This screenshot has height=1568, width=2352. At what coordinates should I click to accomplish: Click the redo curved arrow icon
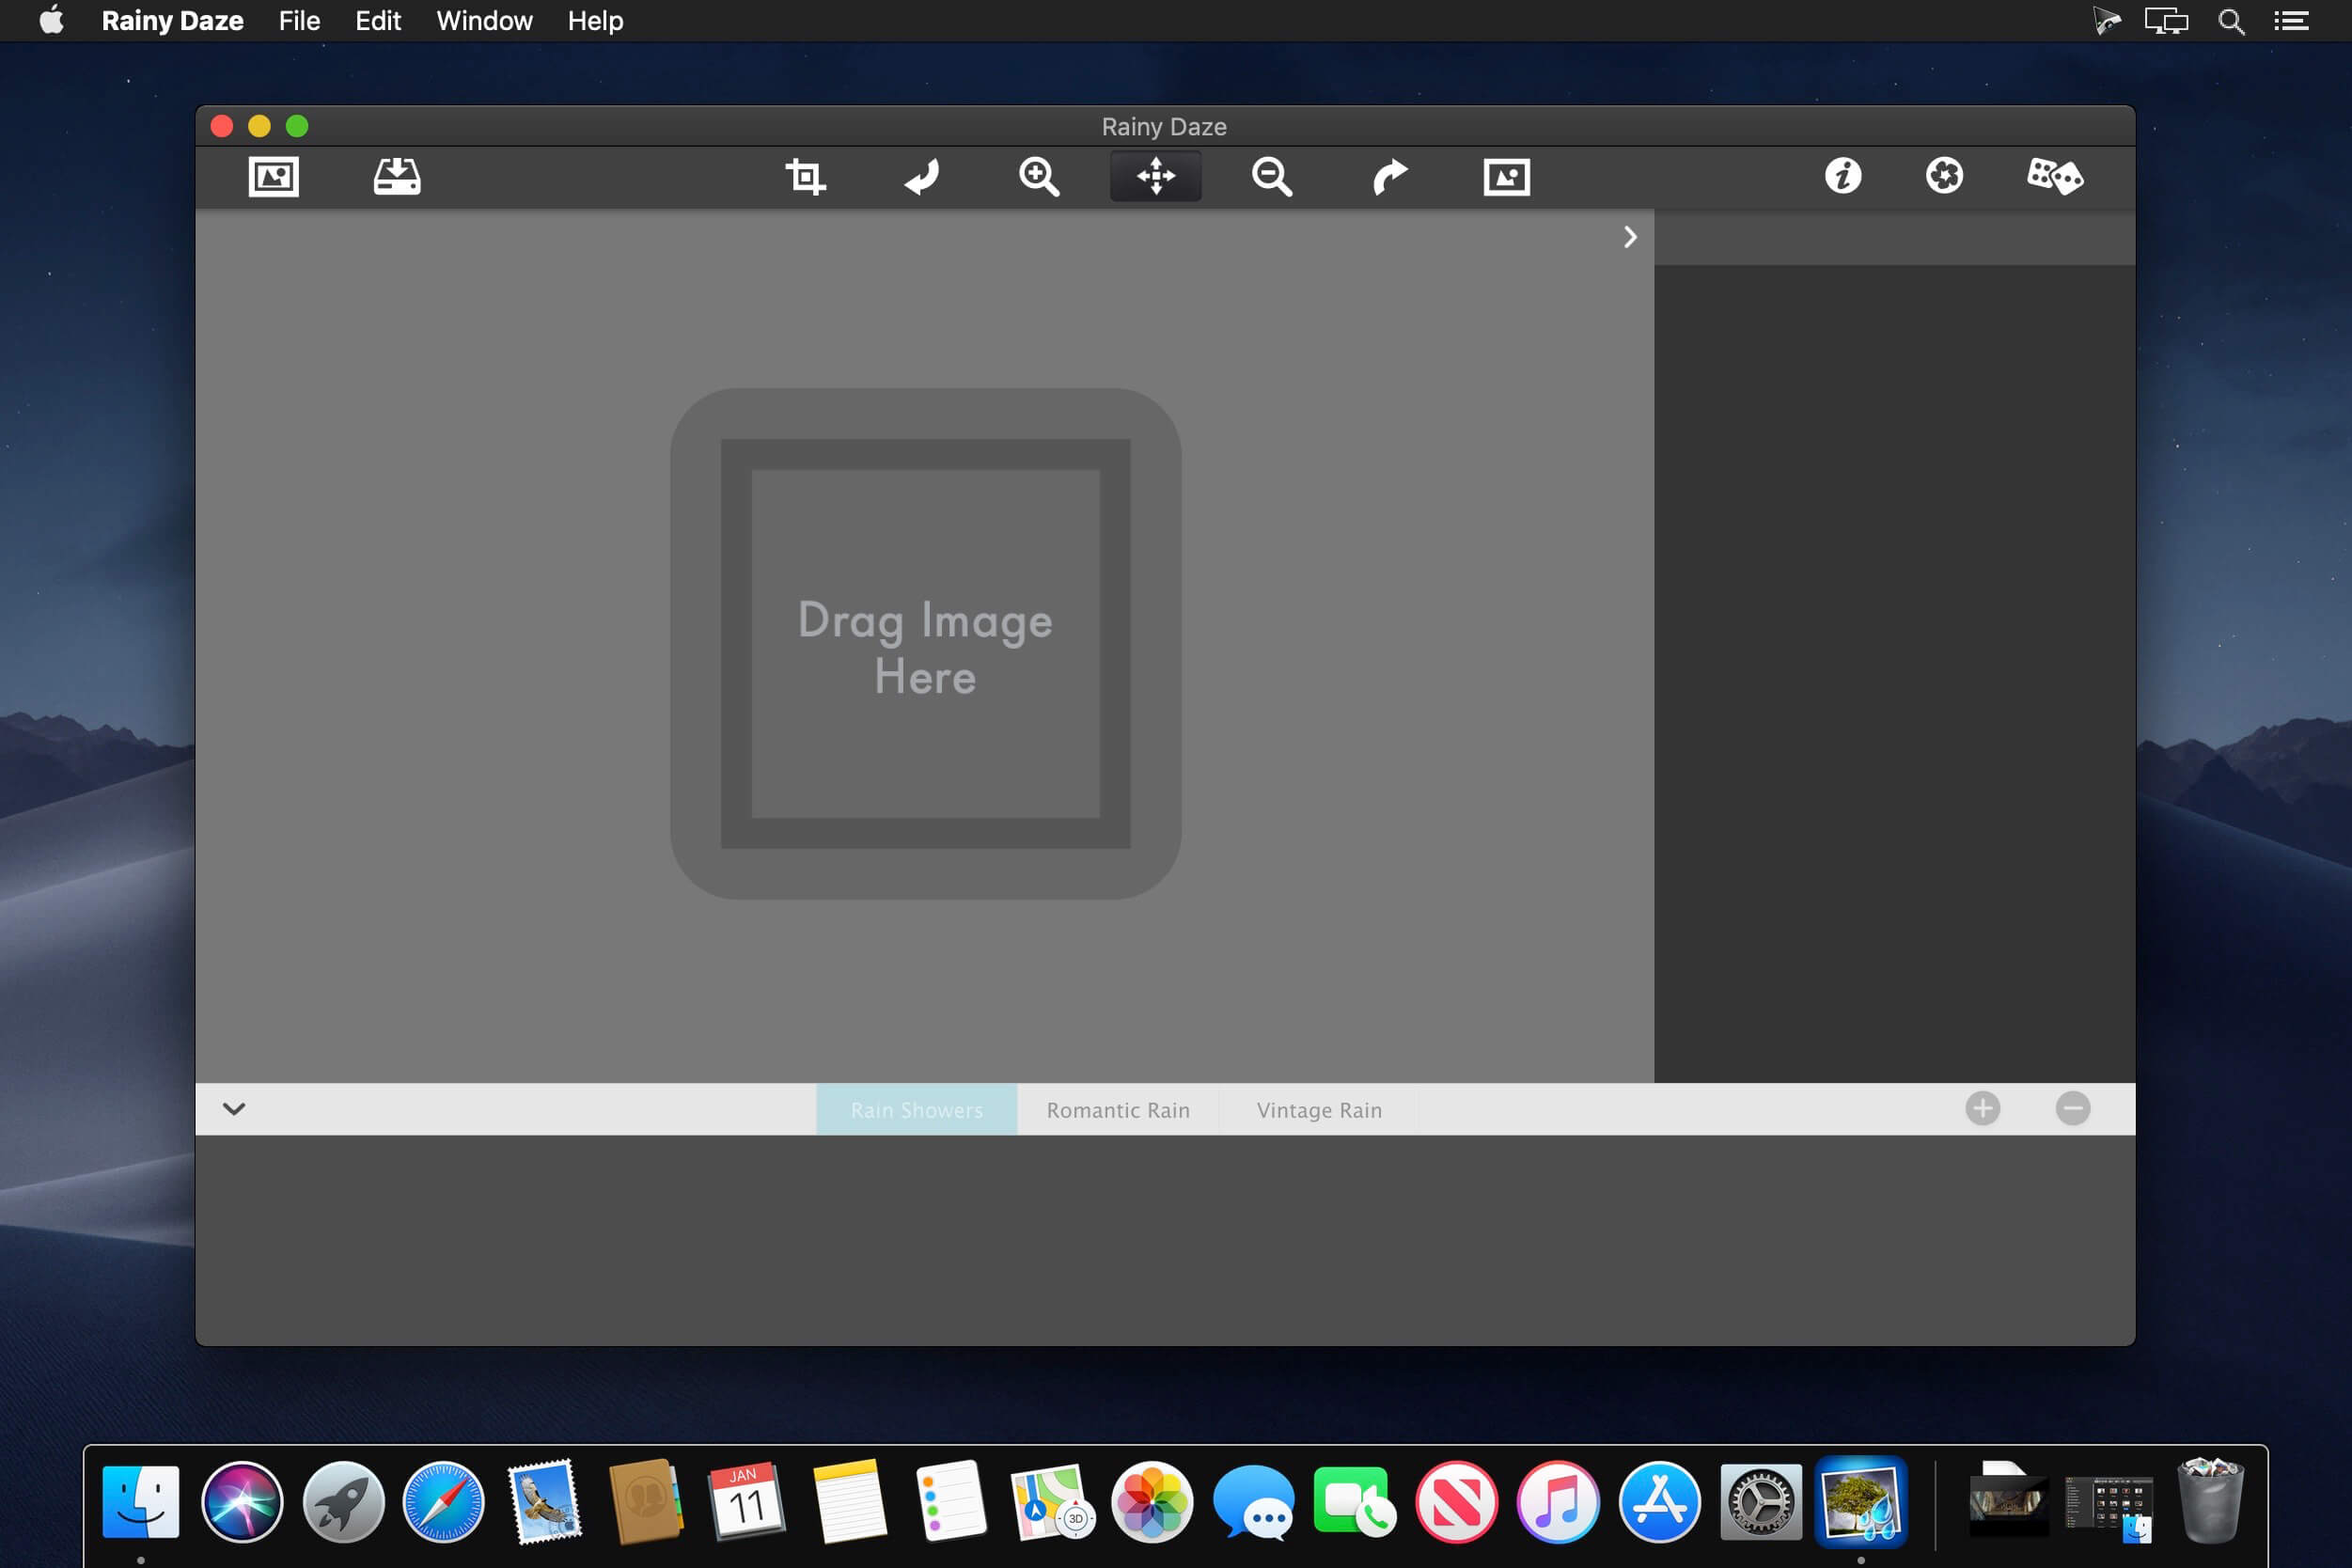1389,177
